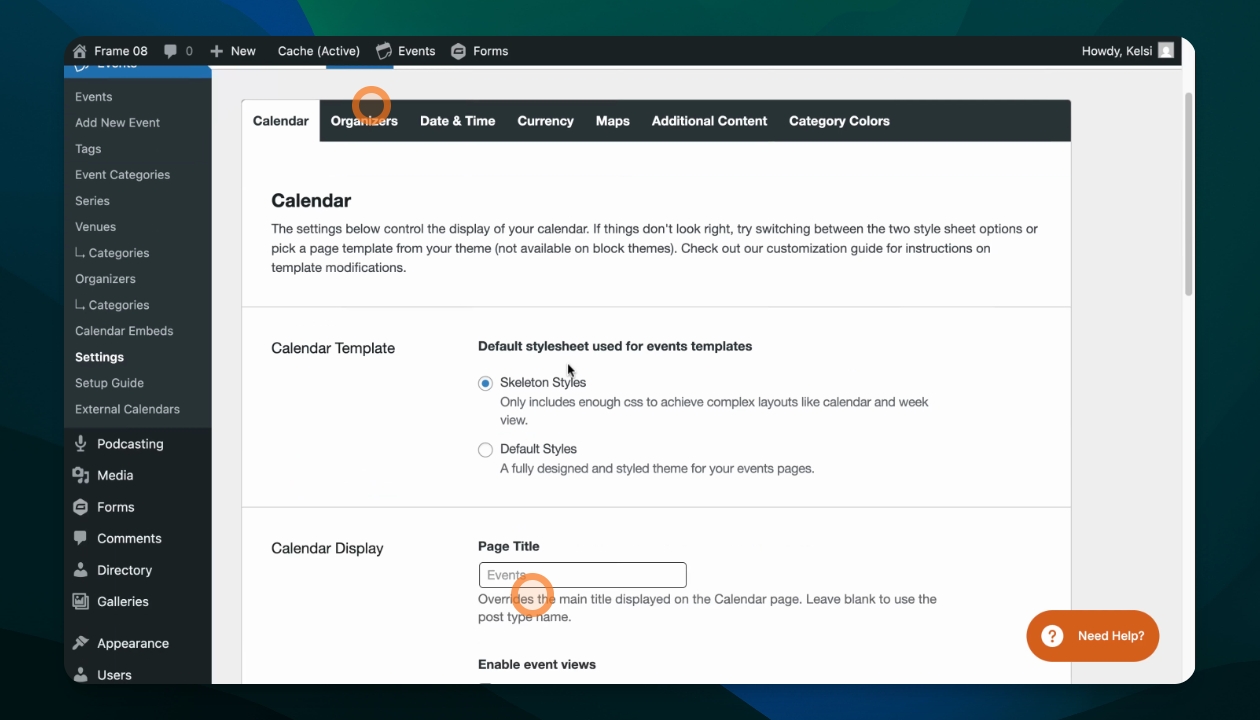Click the Directory person icon in sidebar
Viewport: 1260px width, 720px height.
pyautogui.click(x=81, y=570)
